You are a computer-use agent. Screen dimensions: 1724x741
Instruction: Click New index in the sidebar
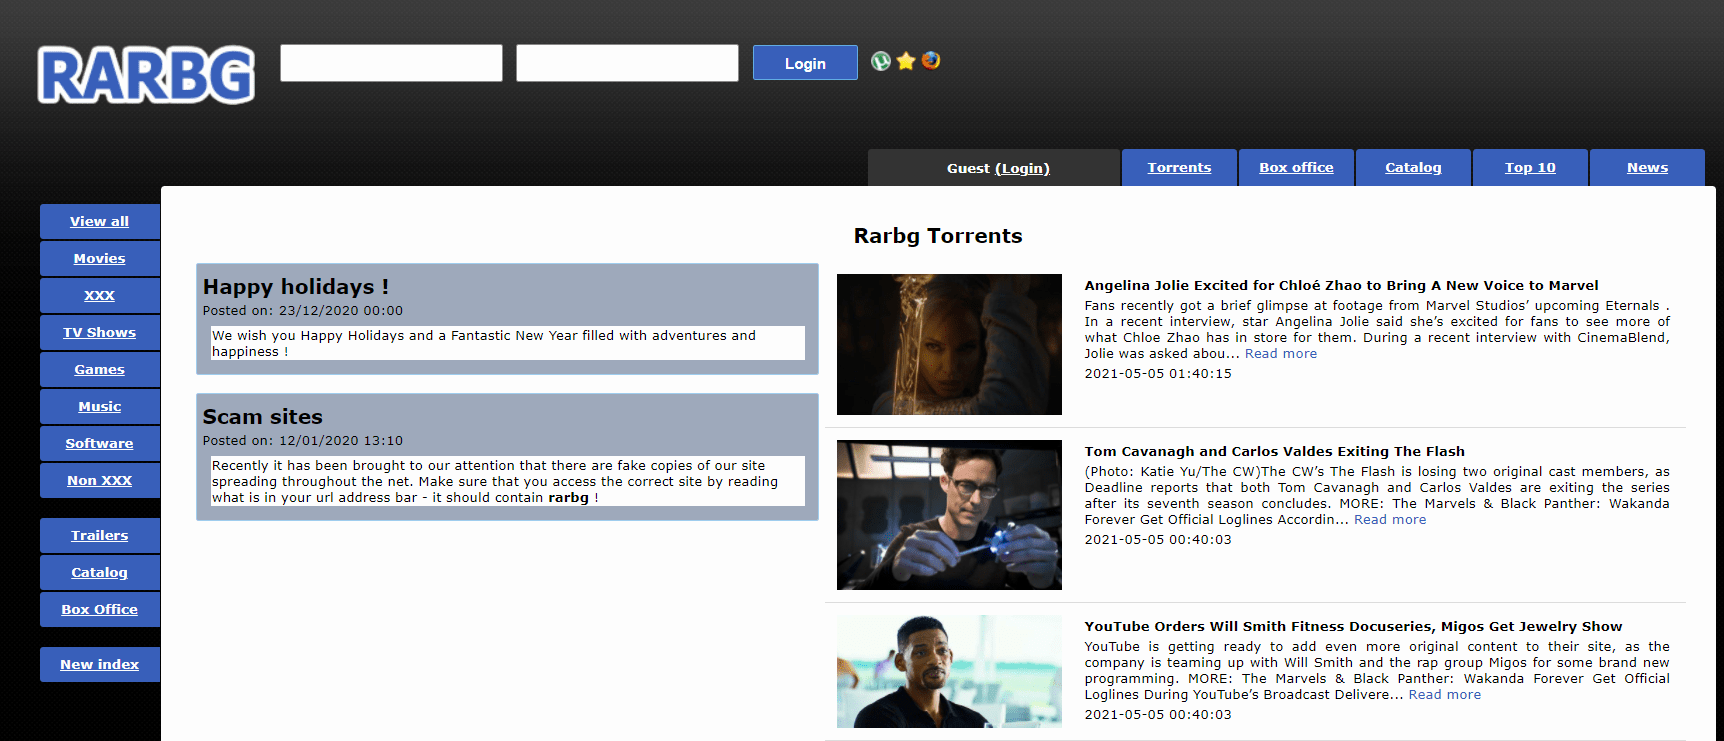(x=100, y=665)
